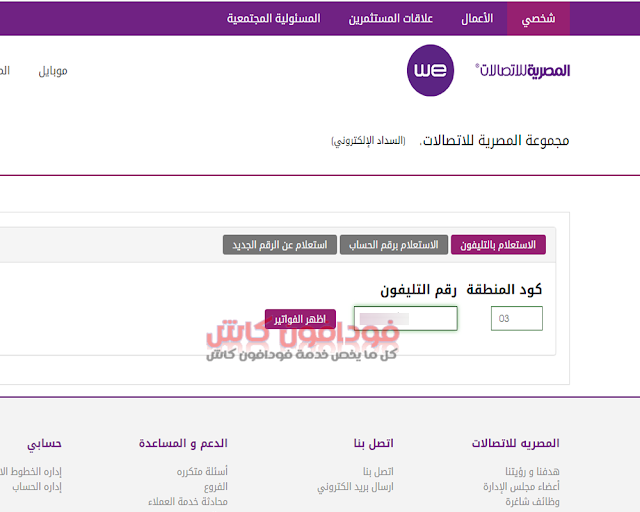Click the مجموعة المصرية للاتصالات heading
This screenshot has height=512, width=640.
point(494,140)
